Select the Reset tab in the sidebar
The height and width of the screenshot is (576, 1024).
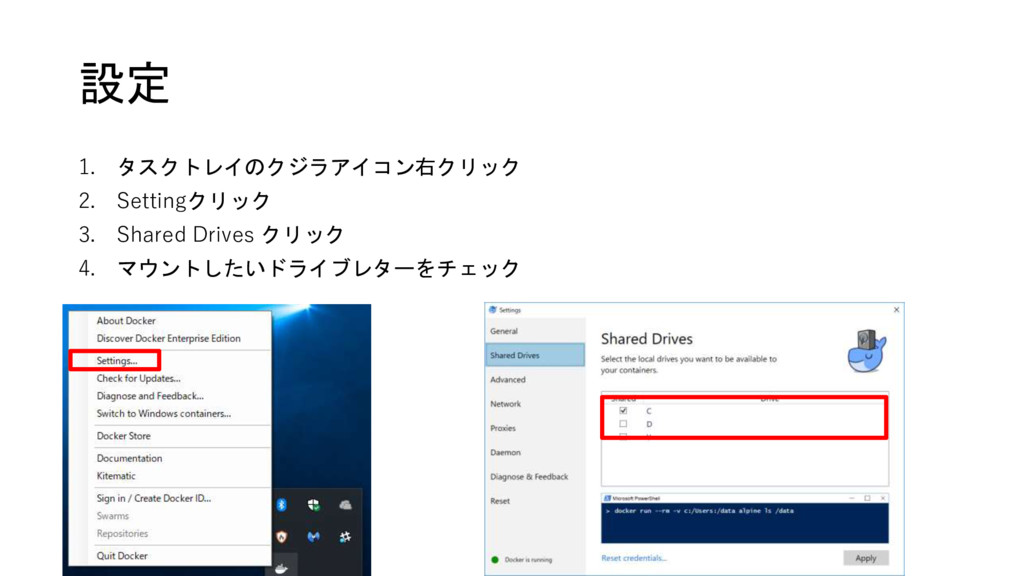coord(500,501)
